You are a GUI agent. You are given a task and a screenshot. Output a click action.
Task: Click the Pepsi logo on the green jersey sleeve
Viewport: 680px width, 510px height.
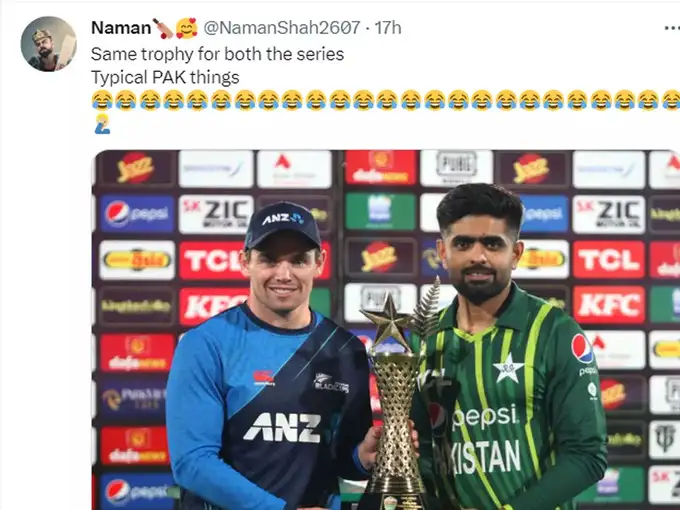[582, 348]
